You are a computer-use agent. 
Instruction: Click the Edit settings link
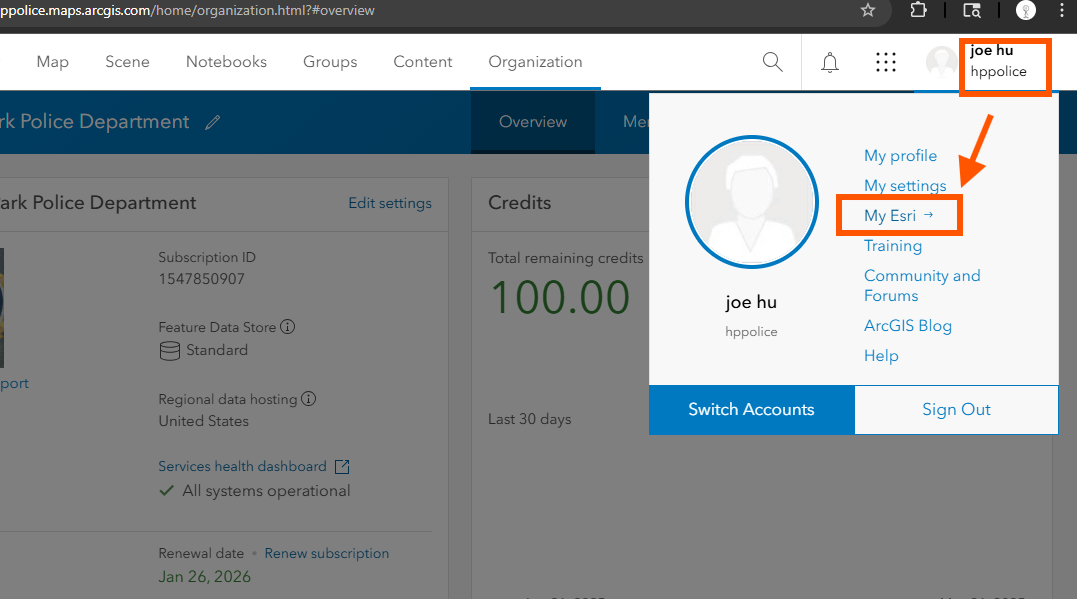tap(390, 203)
